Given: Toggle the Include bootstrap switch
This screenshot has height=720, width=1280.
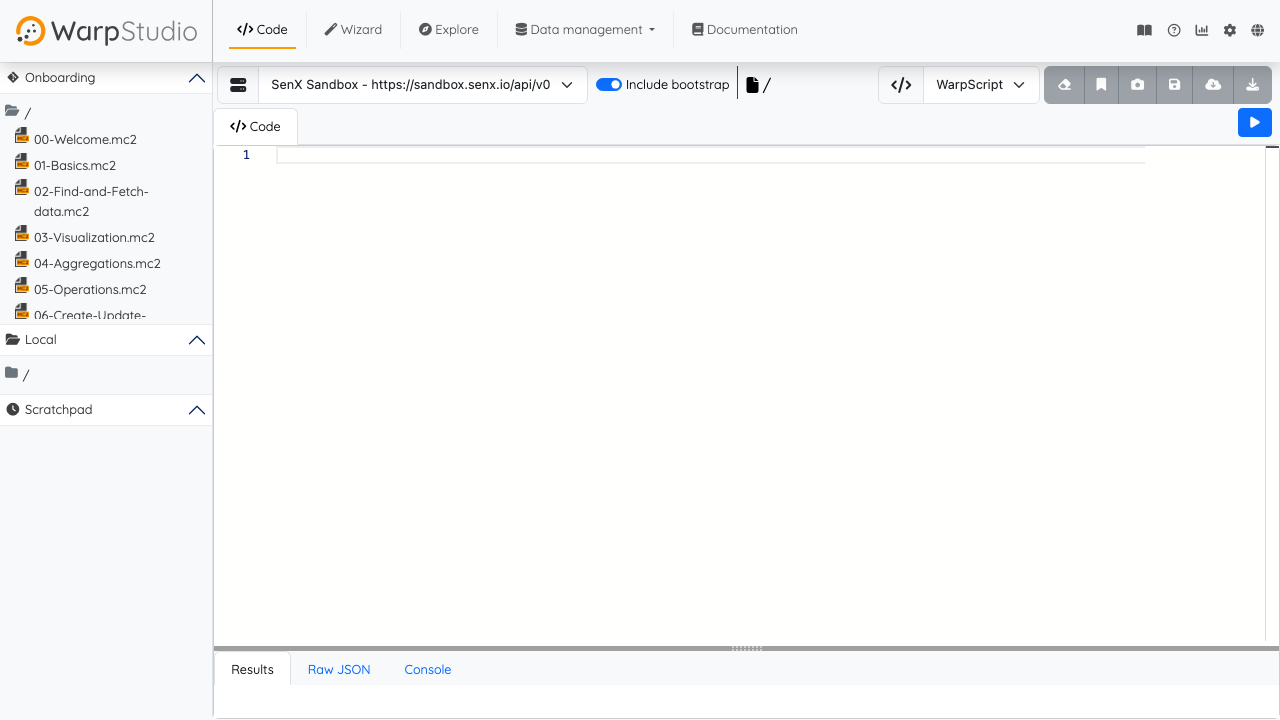Looking at the screenshot, I should [x=609, y=85].
